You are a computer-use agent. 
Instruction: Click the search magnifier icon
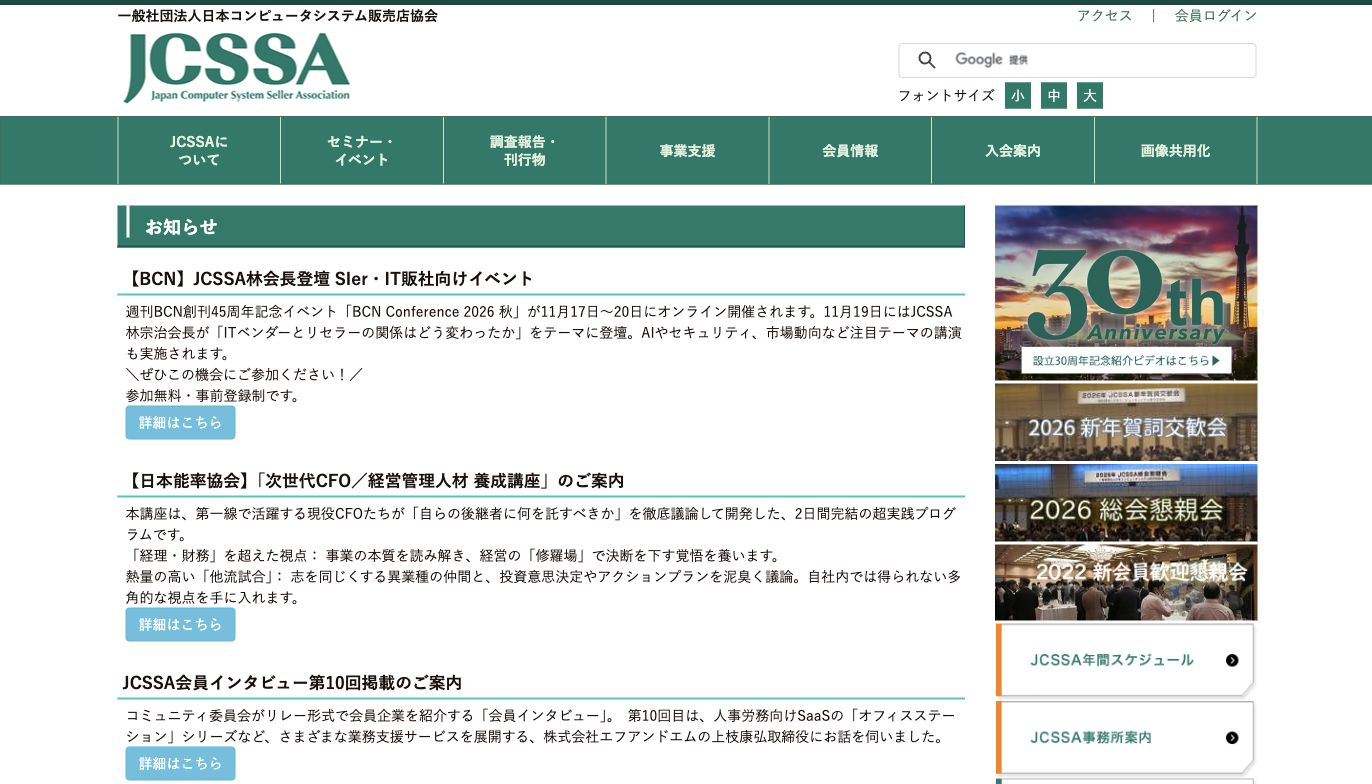(927, 60)
